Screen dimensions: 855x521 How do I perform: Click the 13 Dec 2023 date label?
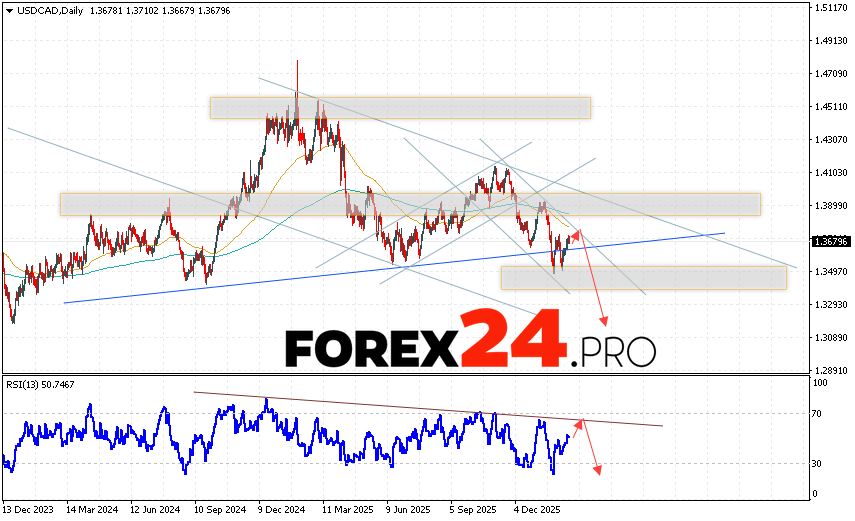[26, 509]
